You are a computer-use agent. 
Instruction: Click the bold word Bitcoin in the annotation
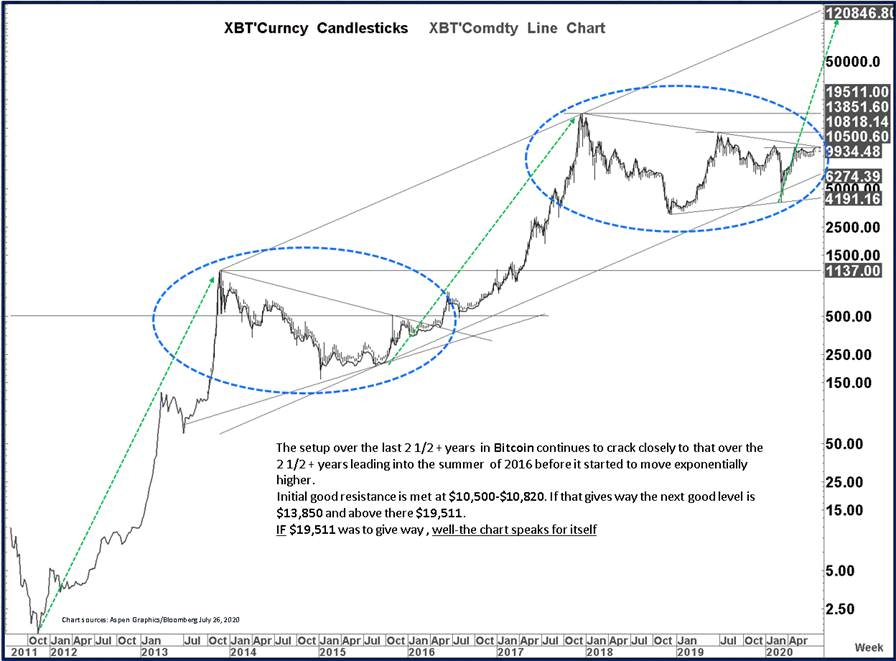(x=514, y=447)
